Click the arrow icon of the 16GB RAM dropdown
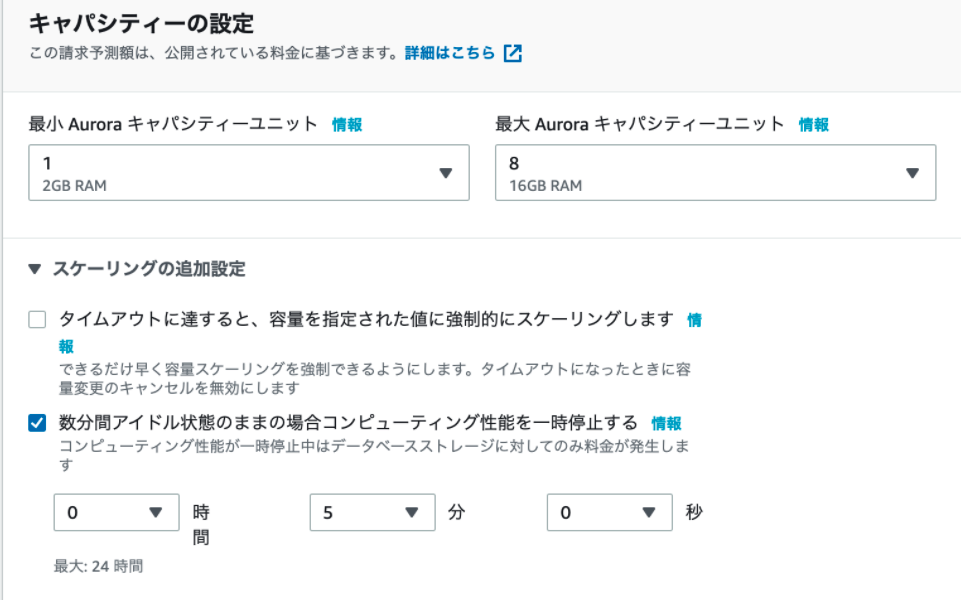961x600 pixels. [x=912, y=173]
